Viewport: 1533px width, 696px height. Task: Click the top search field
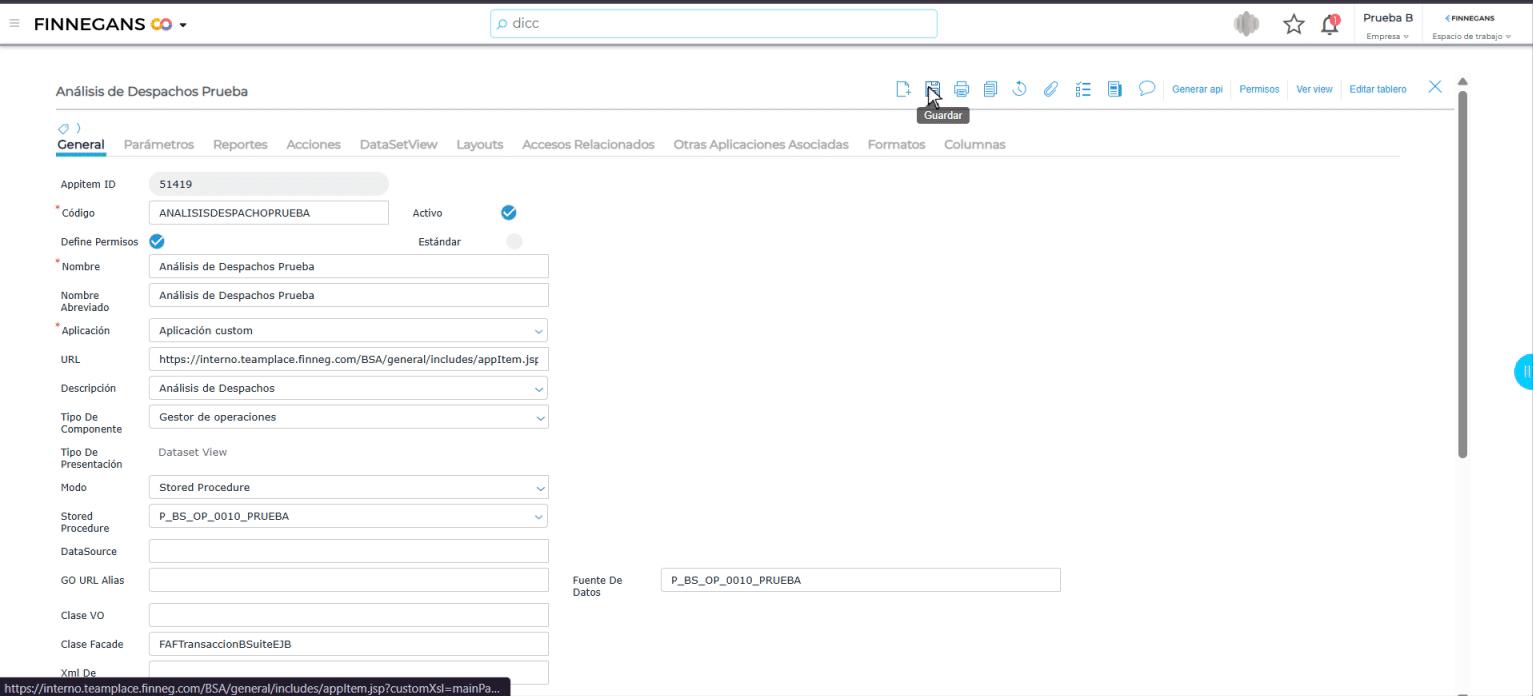713,24
